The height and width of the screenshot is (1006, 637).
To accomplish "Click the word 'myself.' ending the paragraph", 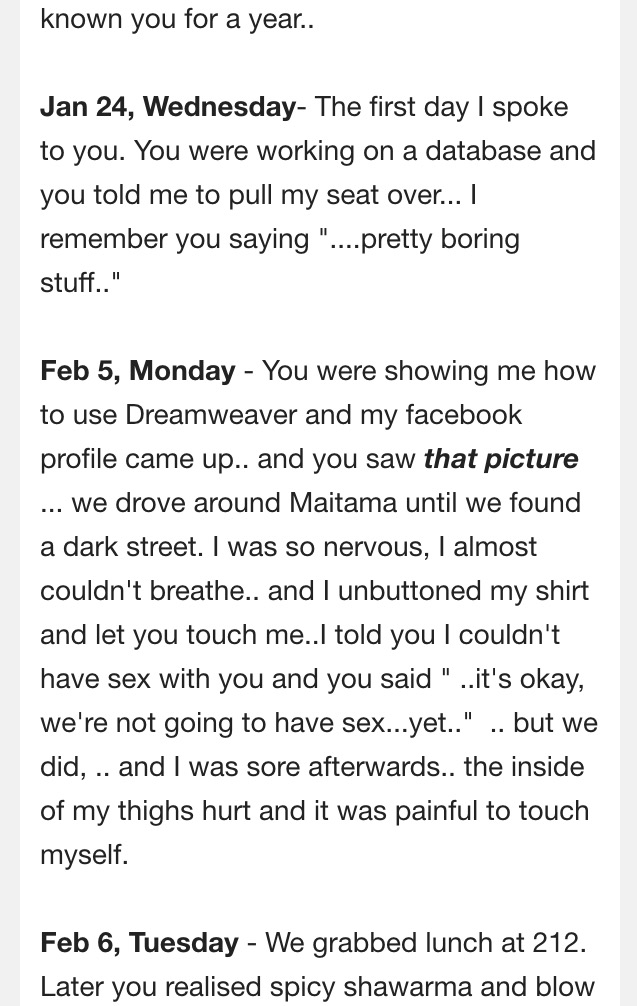I will pos(84,855).
